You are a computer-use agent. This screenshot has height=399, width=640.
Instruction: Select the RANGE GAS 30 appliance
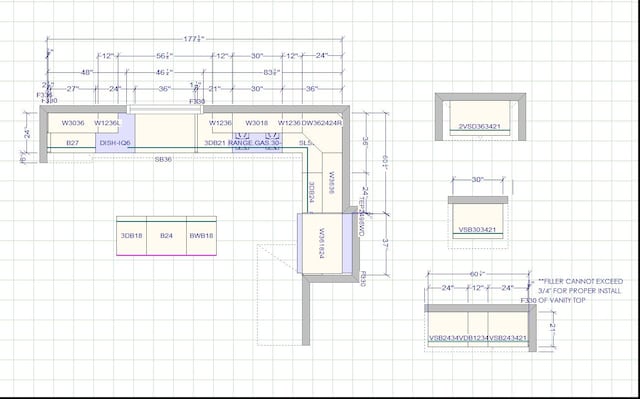tap(257, 143)
